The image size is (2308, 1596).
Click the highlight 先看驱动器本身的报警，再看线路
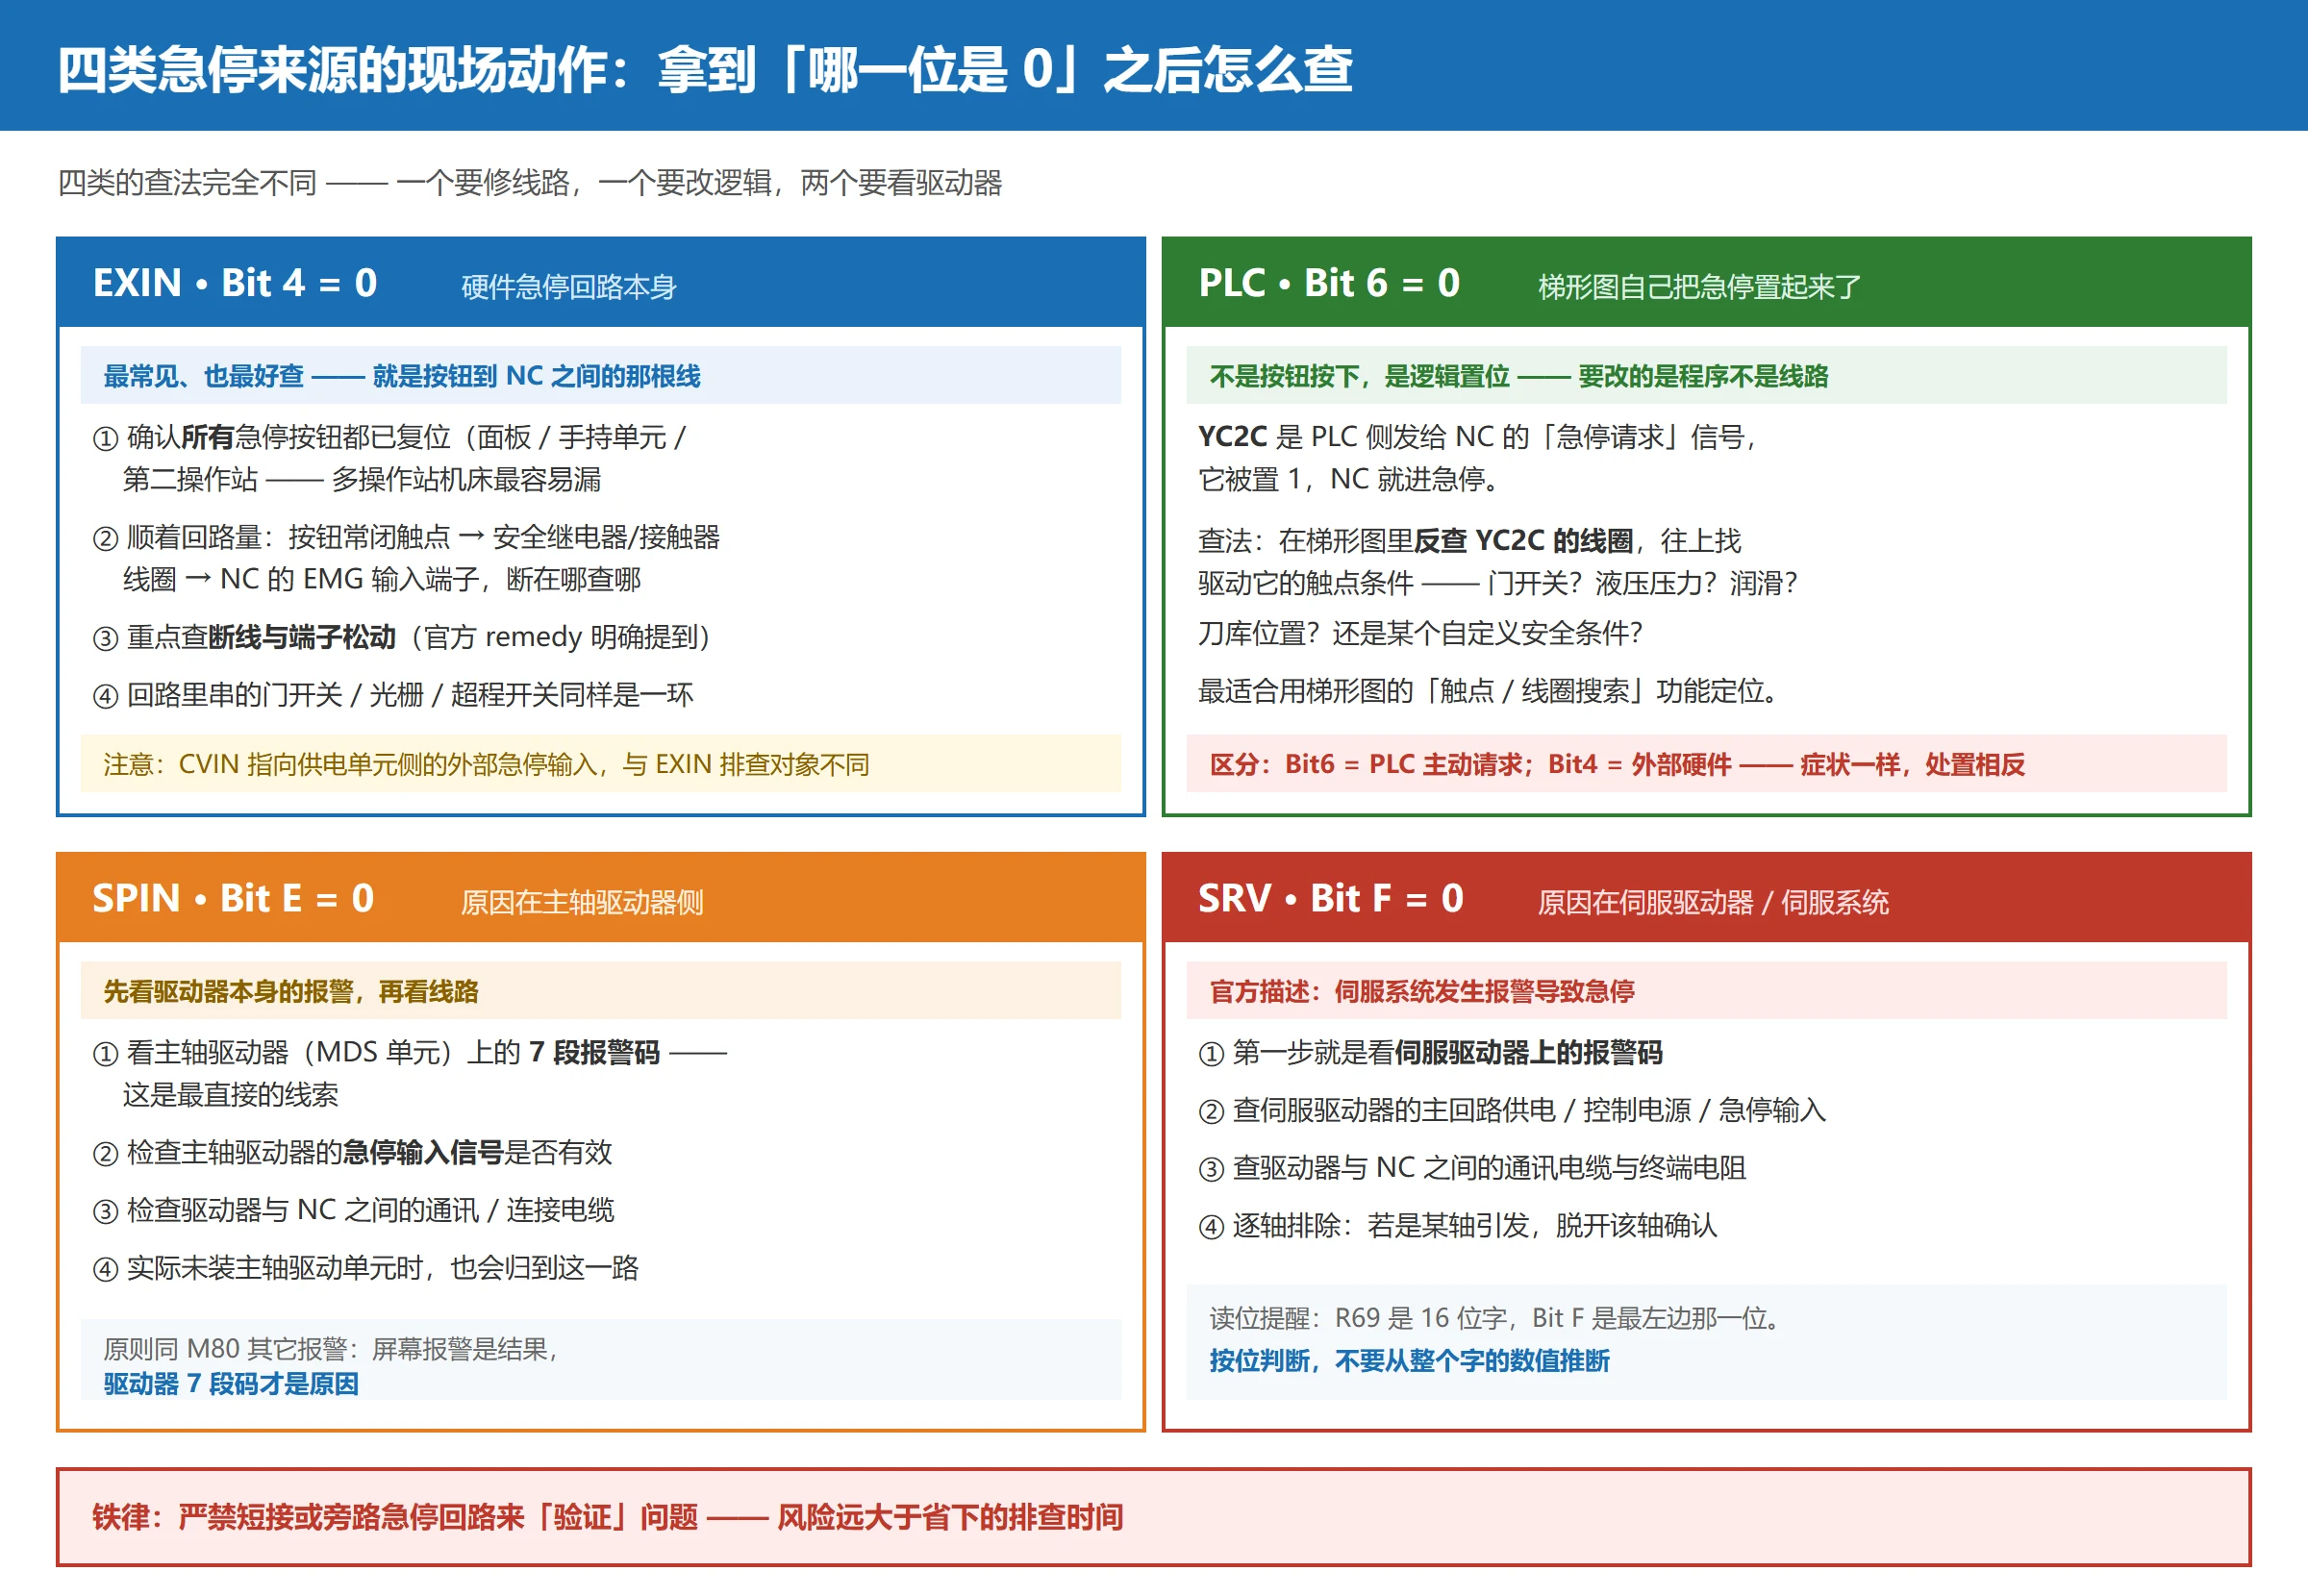pos(600,990)
